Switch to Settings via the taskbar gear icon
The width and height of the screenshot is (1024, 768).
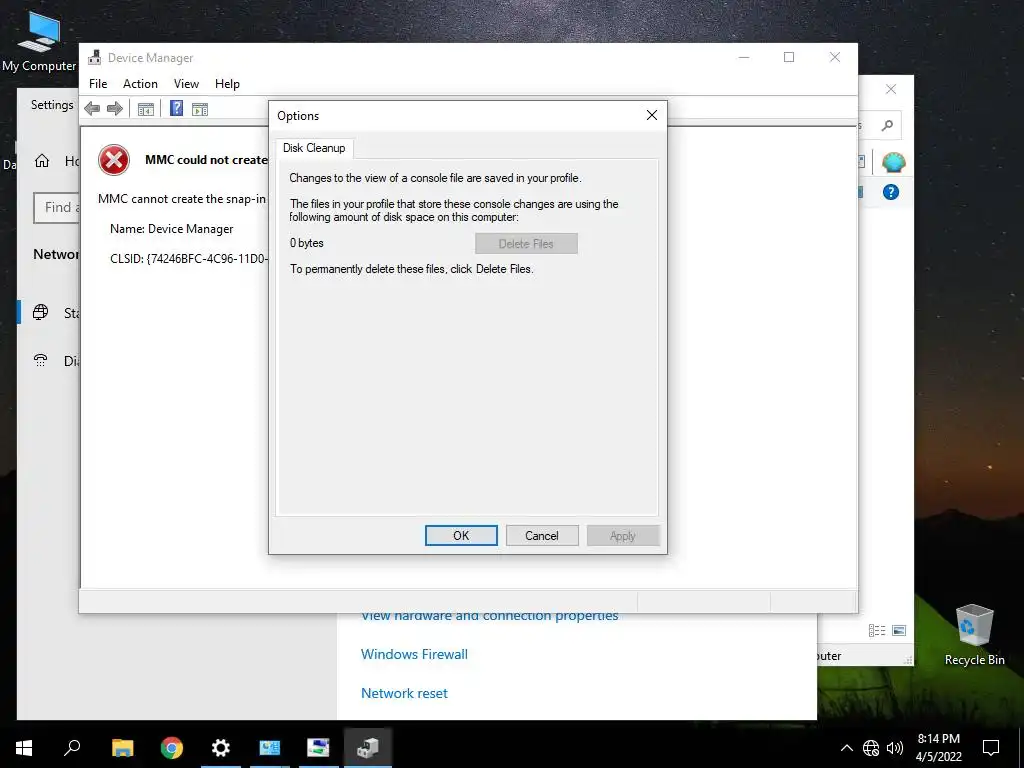(x=221, y=748)
